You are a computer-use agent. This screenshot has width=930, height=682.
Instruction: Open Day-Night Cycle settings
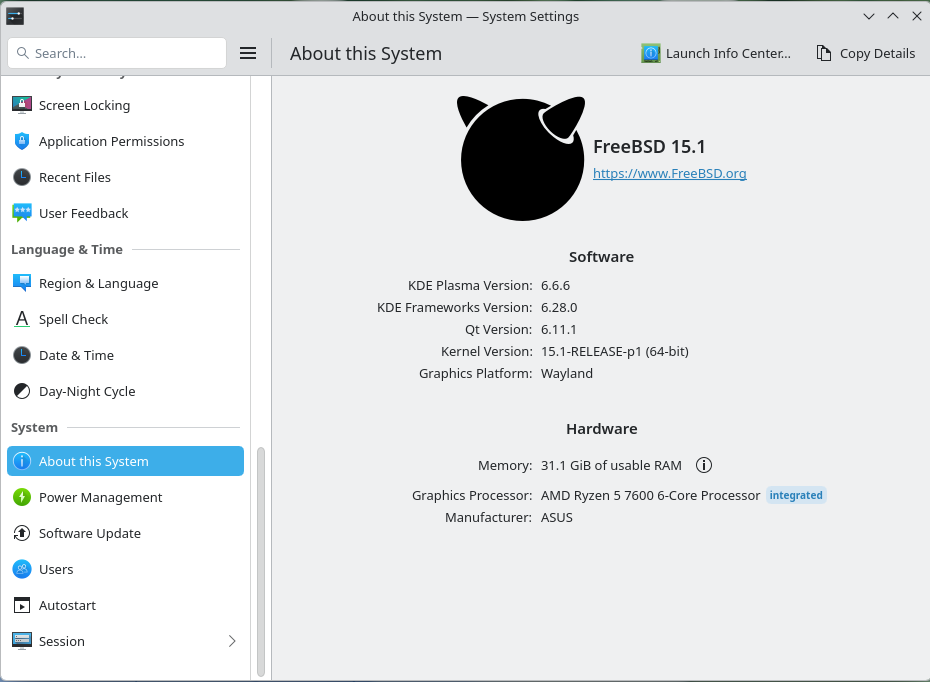(x=125, y=391)
